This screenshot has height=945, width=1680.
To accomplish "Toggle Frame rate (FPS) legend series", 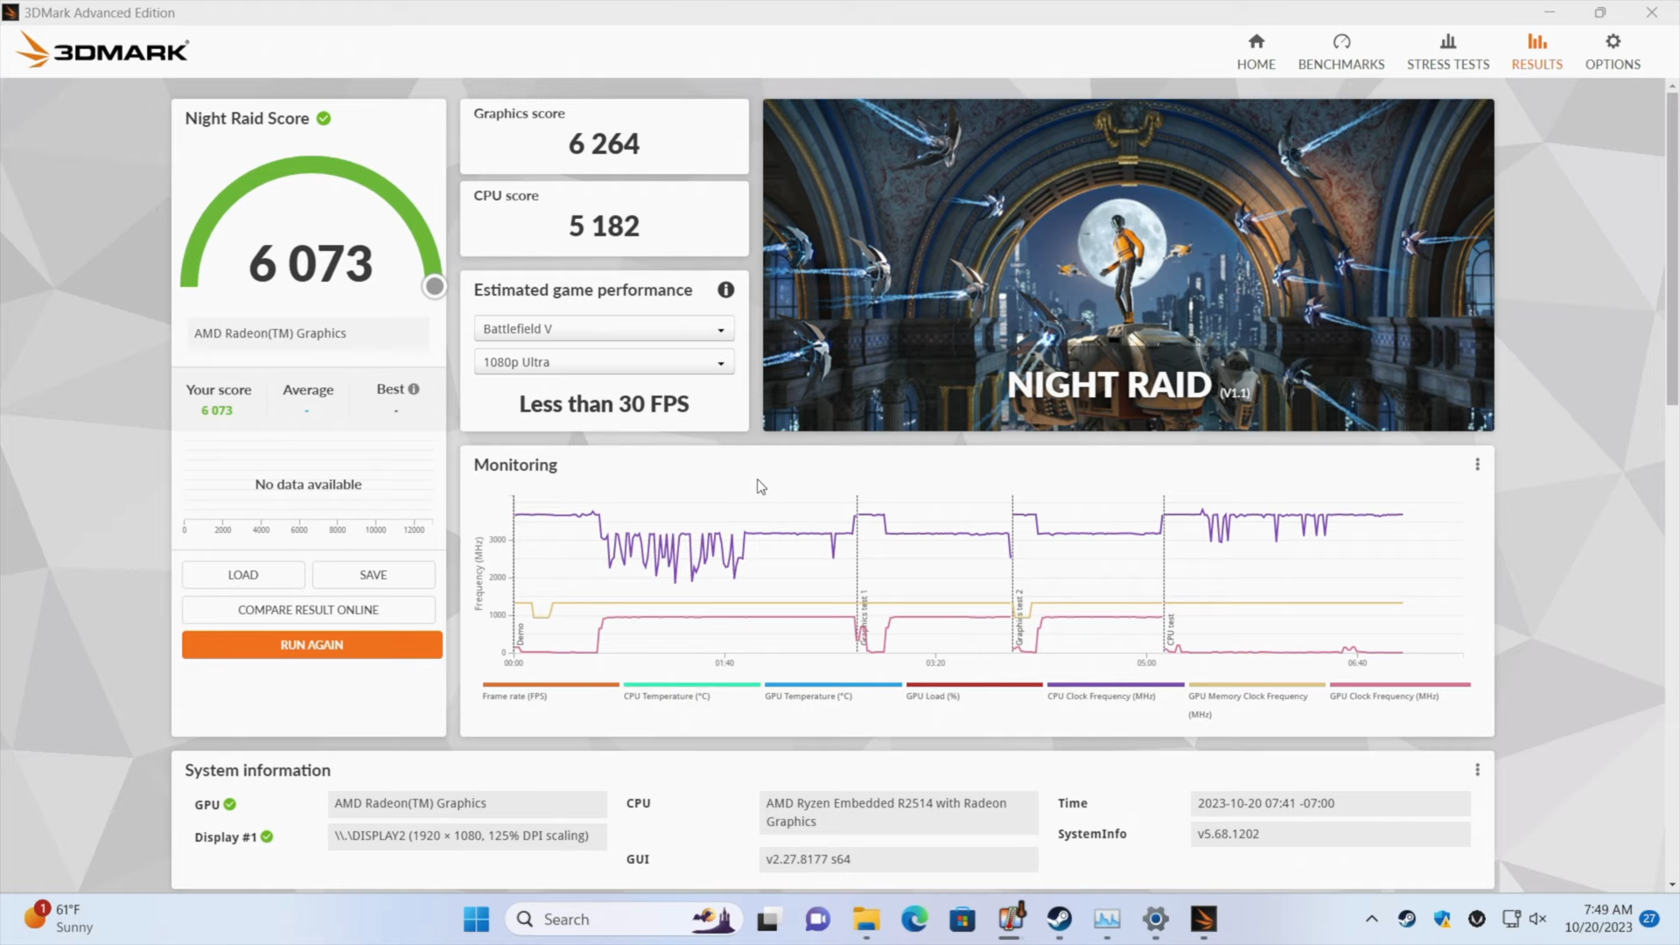I will [550, 691].
